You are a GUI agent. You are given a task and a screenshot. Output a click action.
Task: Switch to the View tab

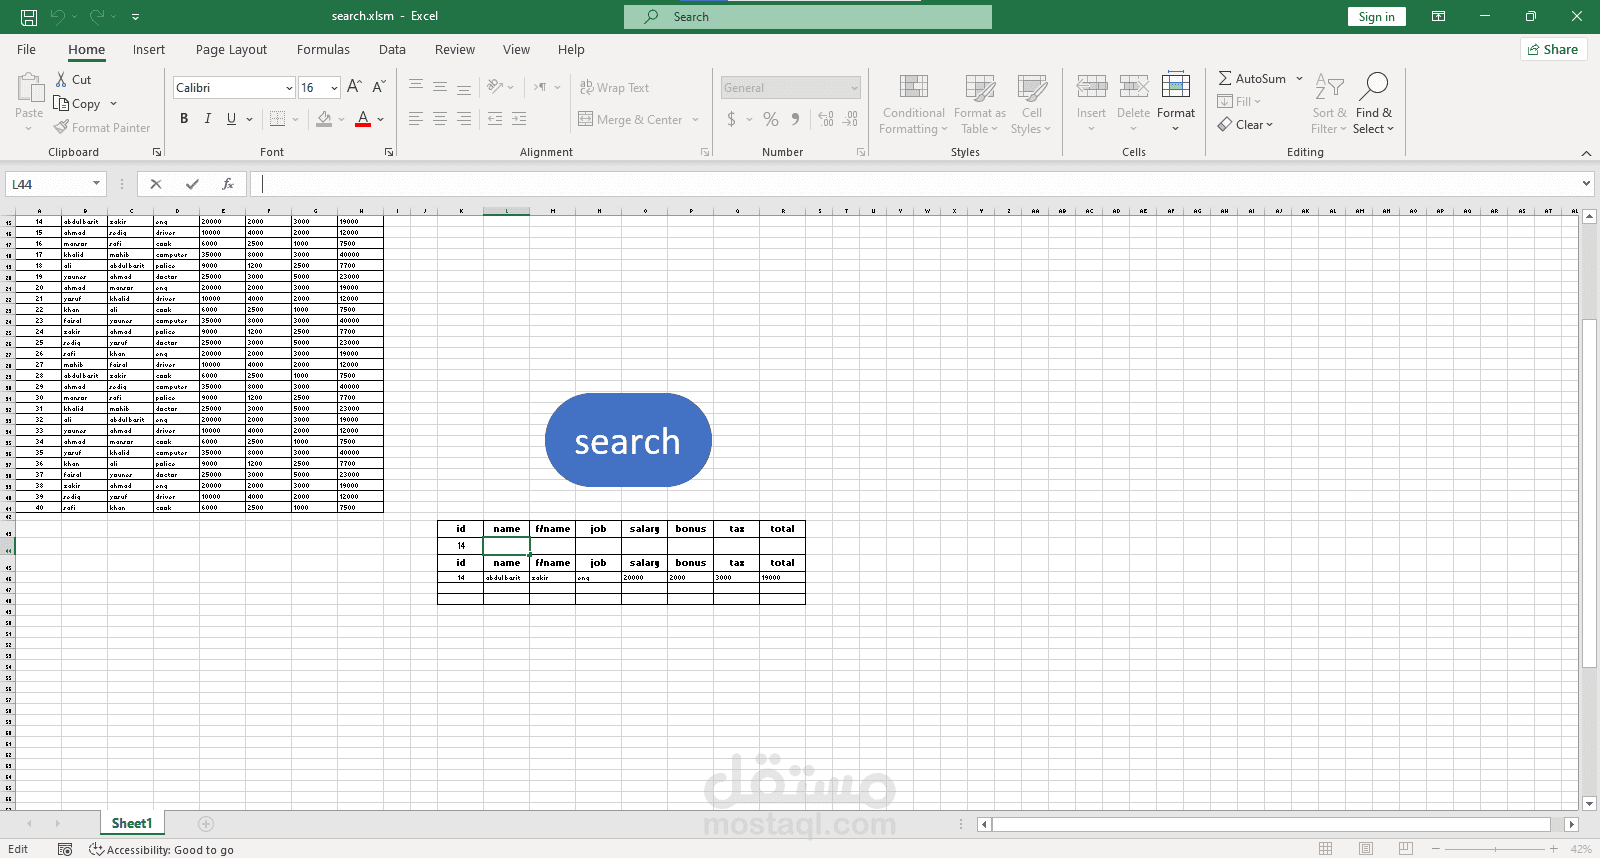516,49
